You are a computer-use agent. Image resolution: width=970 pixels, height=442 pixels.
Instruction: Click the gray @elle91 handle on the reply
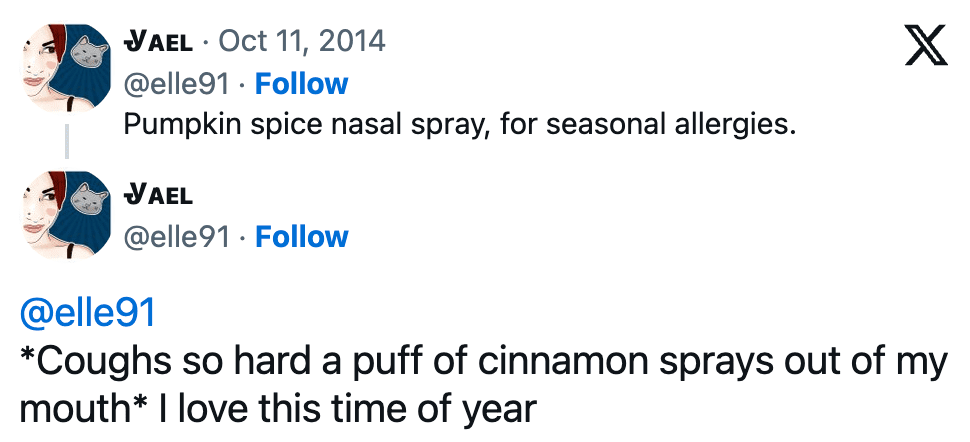[x=175, y=237]
